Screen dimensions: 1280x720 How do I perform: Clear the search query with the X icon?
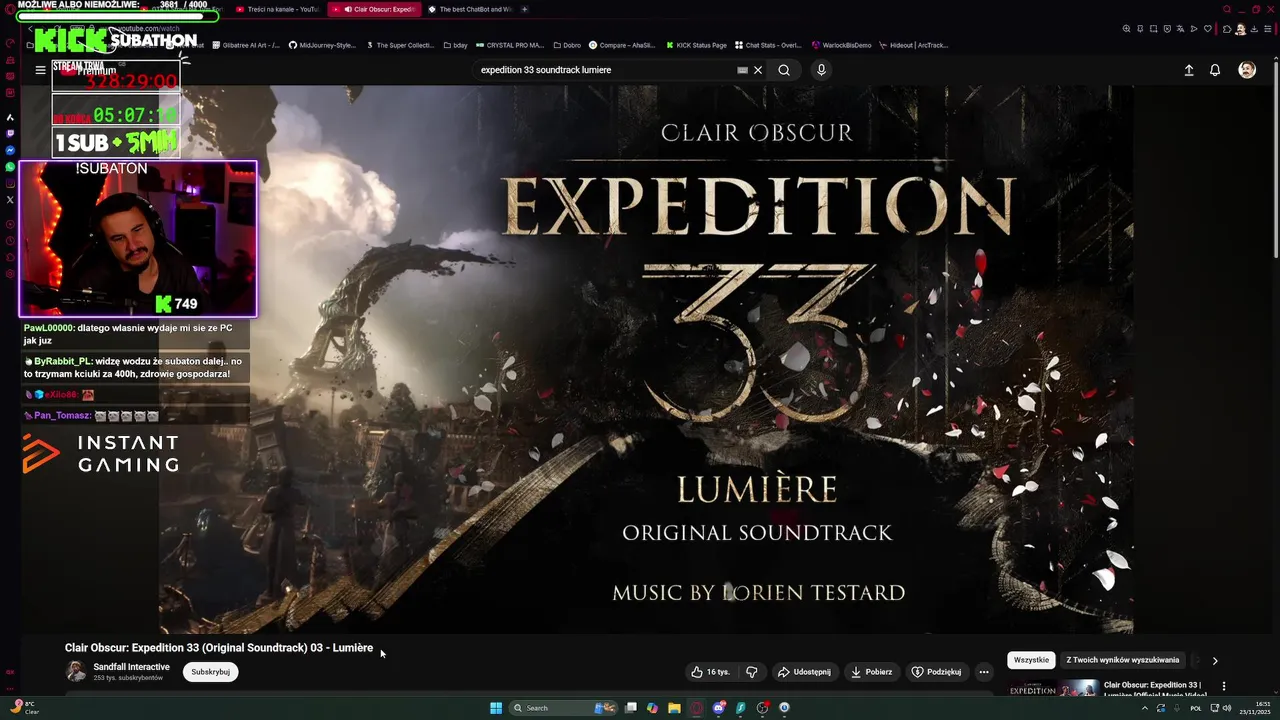pos(758,70)
